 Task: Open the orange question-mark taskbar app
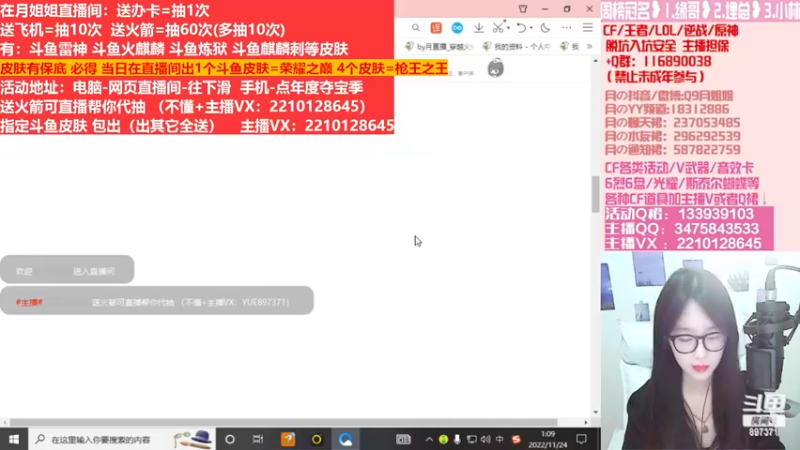pyautogui.click(x=288, y=439)
